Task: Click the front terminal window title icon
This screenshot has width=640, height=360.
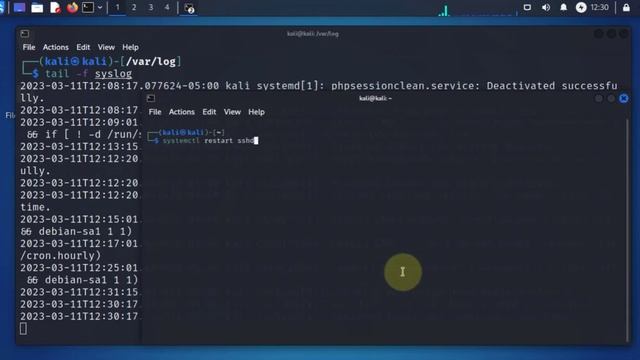Action: 151,98
